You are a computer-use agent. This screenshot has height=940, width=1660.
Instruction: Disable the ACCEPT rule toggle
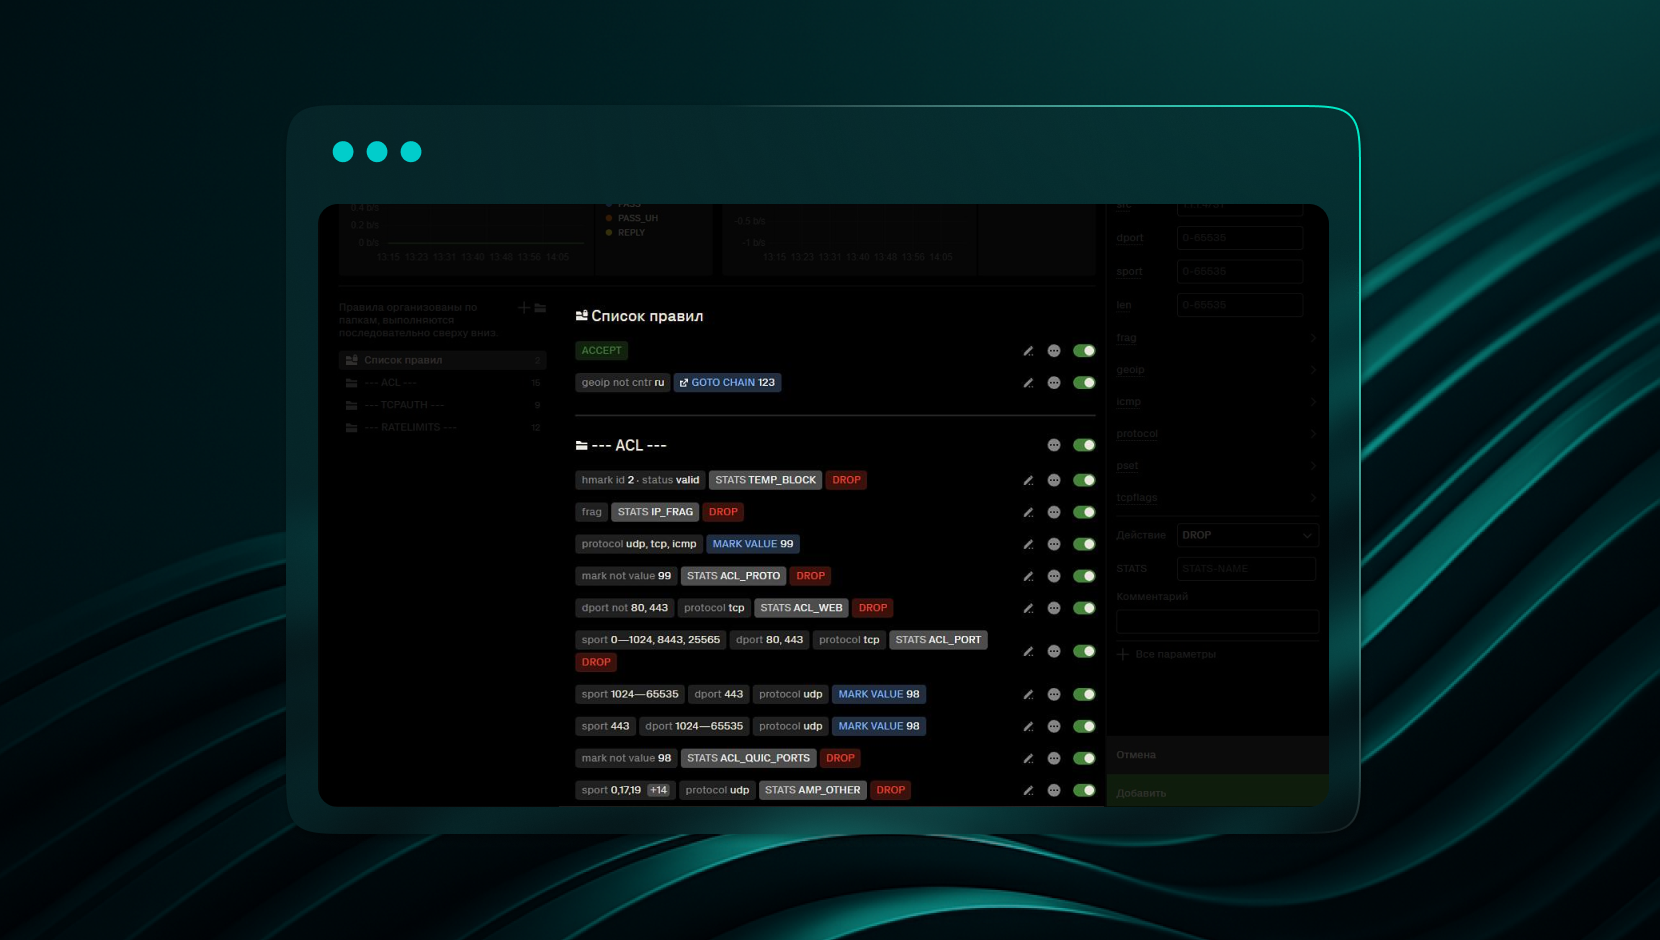[x=1084, y=351]
